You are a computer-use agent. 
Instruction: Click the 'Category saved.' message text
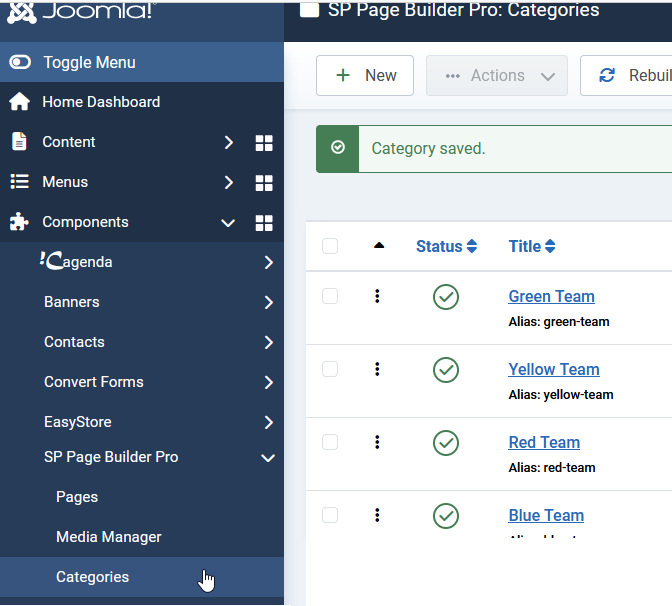428,149
